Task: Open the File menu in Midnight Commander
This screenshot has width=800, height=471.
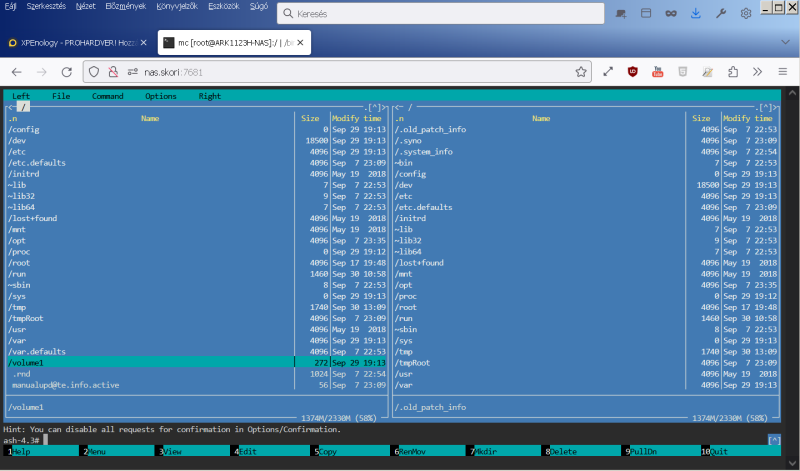Action: pos(61,96)
